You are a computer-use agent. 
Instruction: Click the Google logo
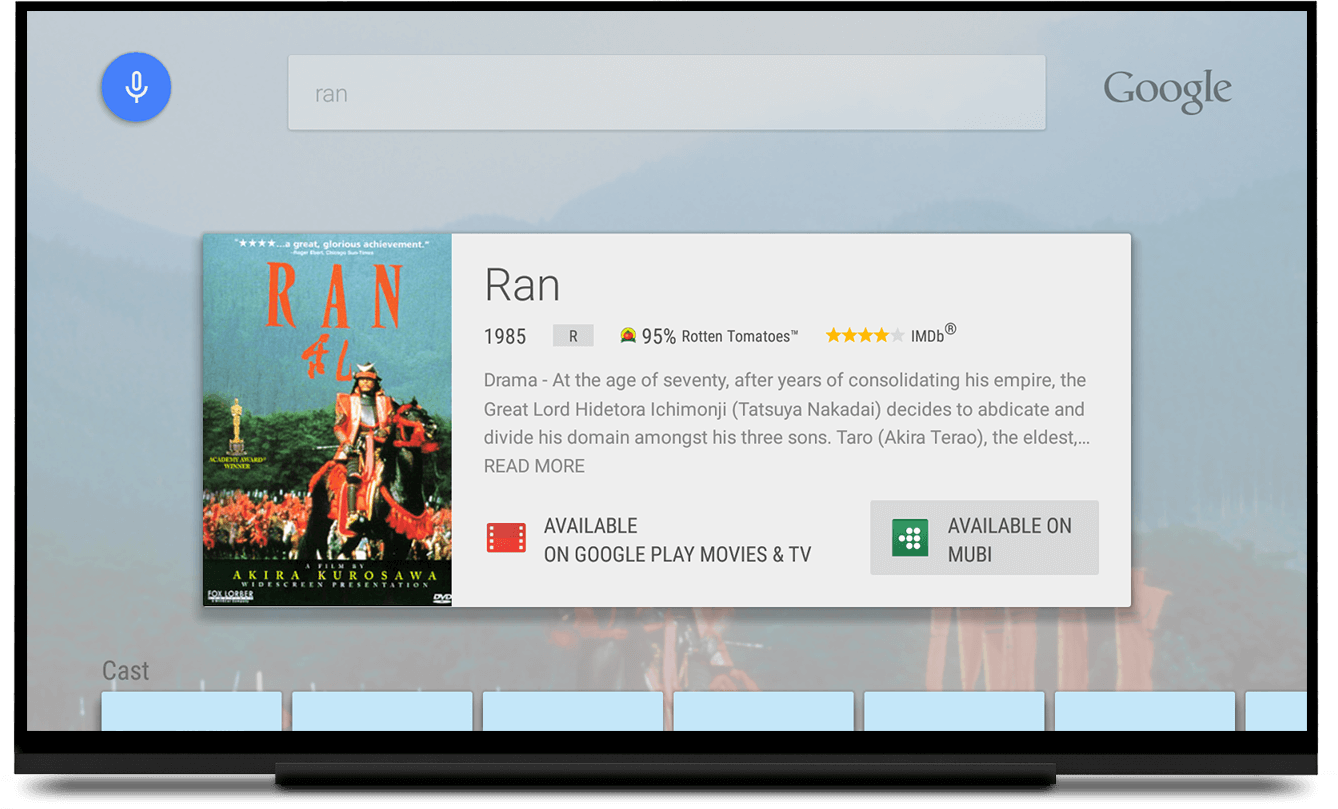[x=1167, y=92]
